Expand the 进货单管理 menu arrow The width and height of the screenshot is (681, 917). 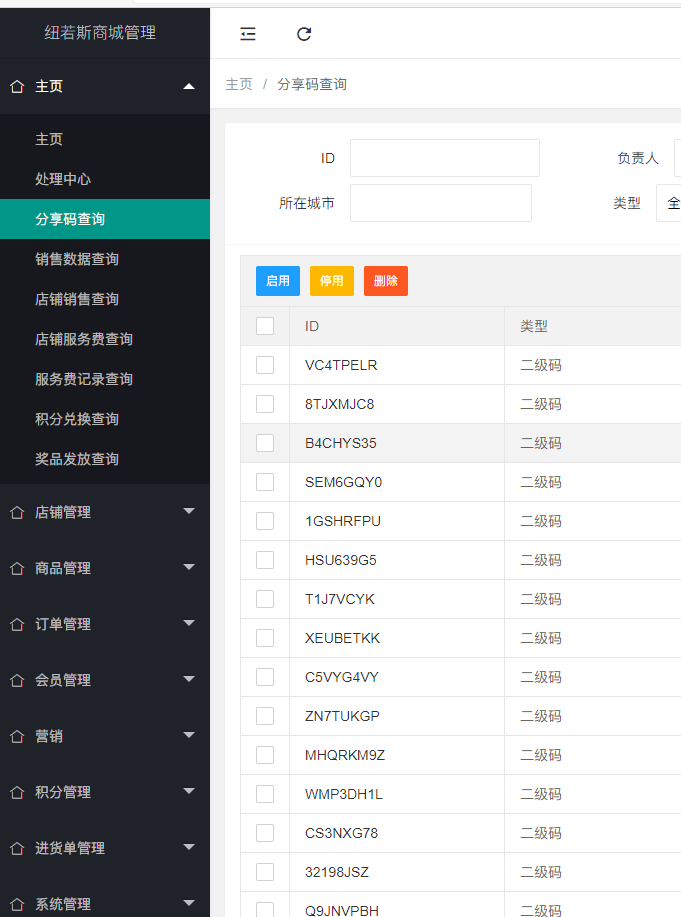(188, 847)
